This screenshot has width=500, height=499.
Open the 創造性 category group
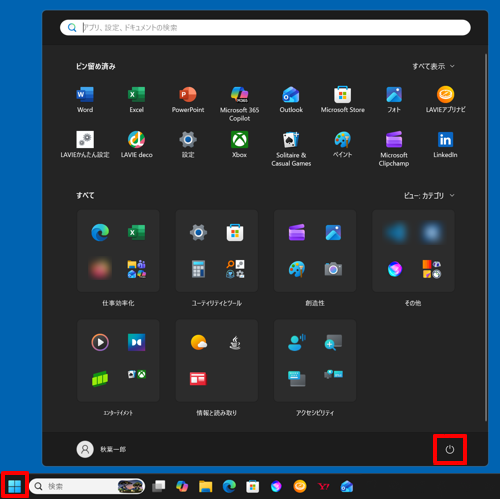[315, 251]
